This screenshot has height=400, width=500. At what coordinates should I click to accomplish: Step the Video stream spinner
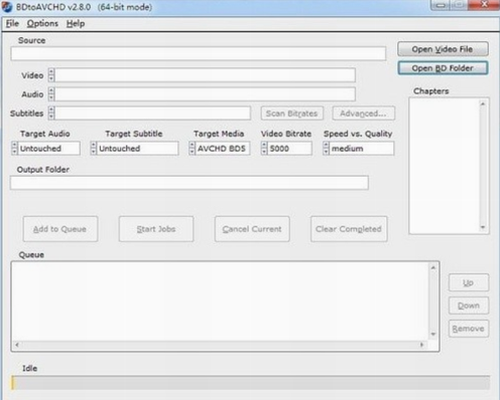click(51, 75)
